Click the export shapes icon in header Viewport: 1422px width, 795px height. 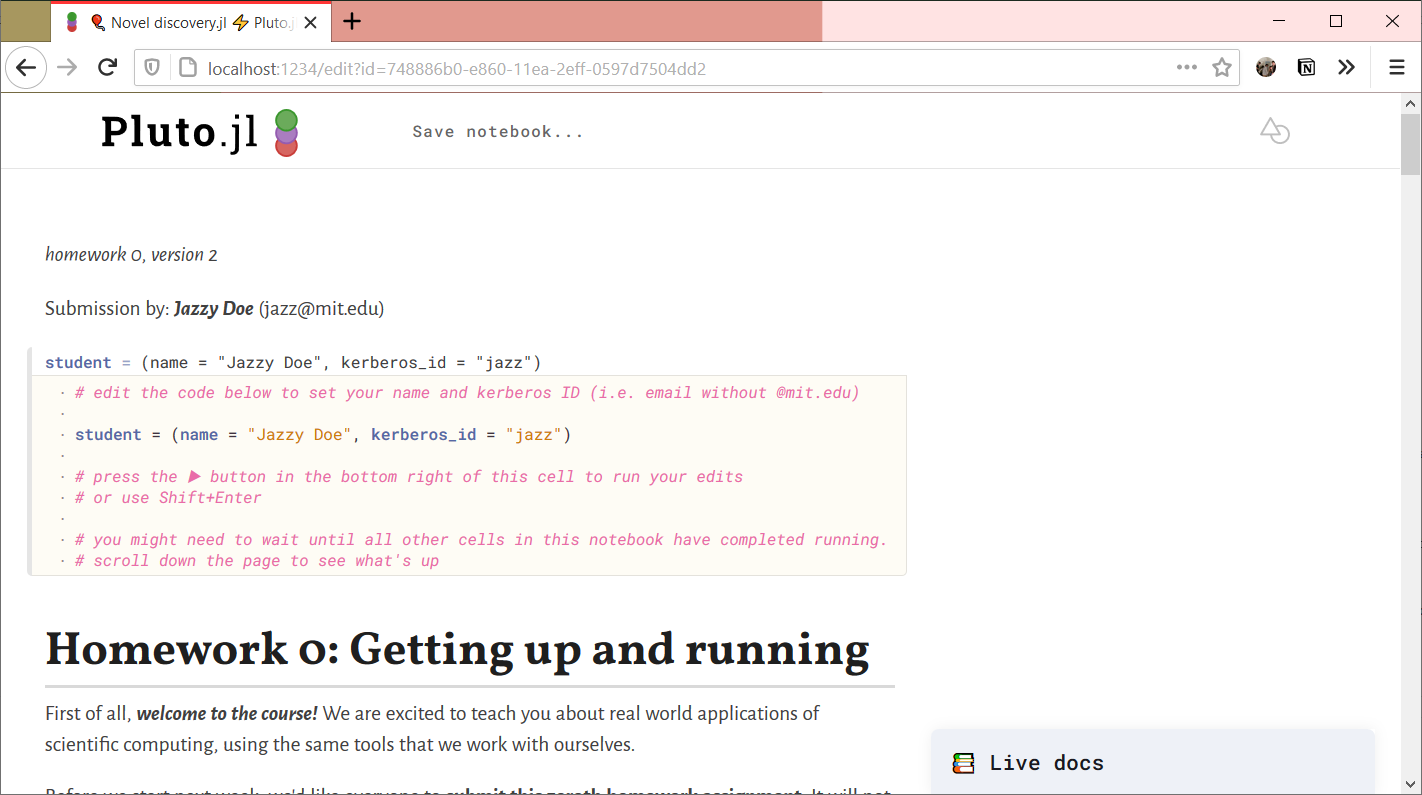(x=1274, y=131)
